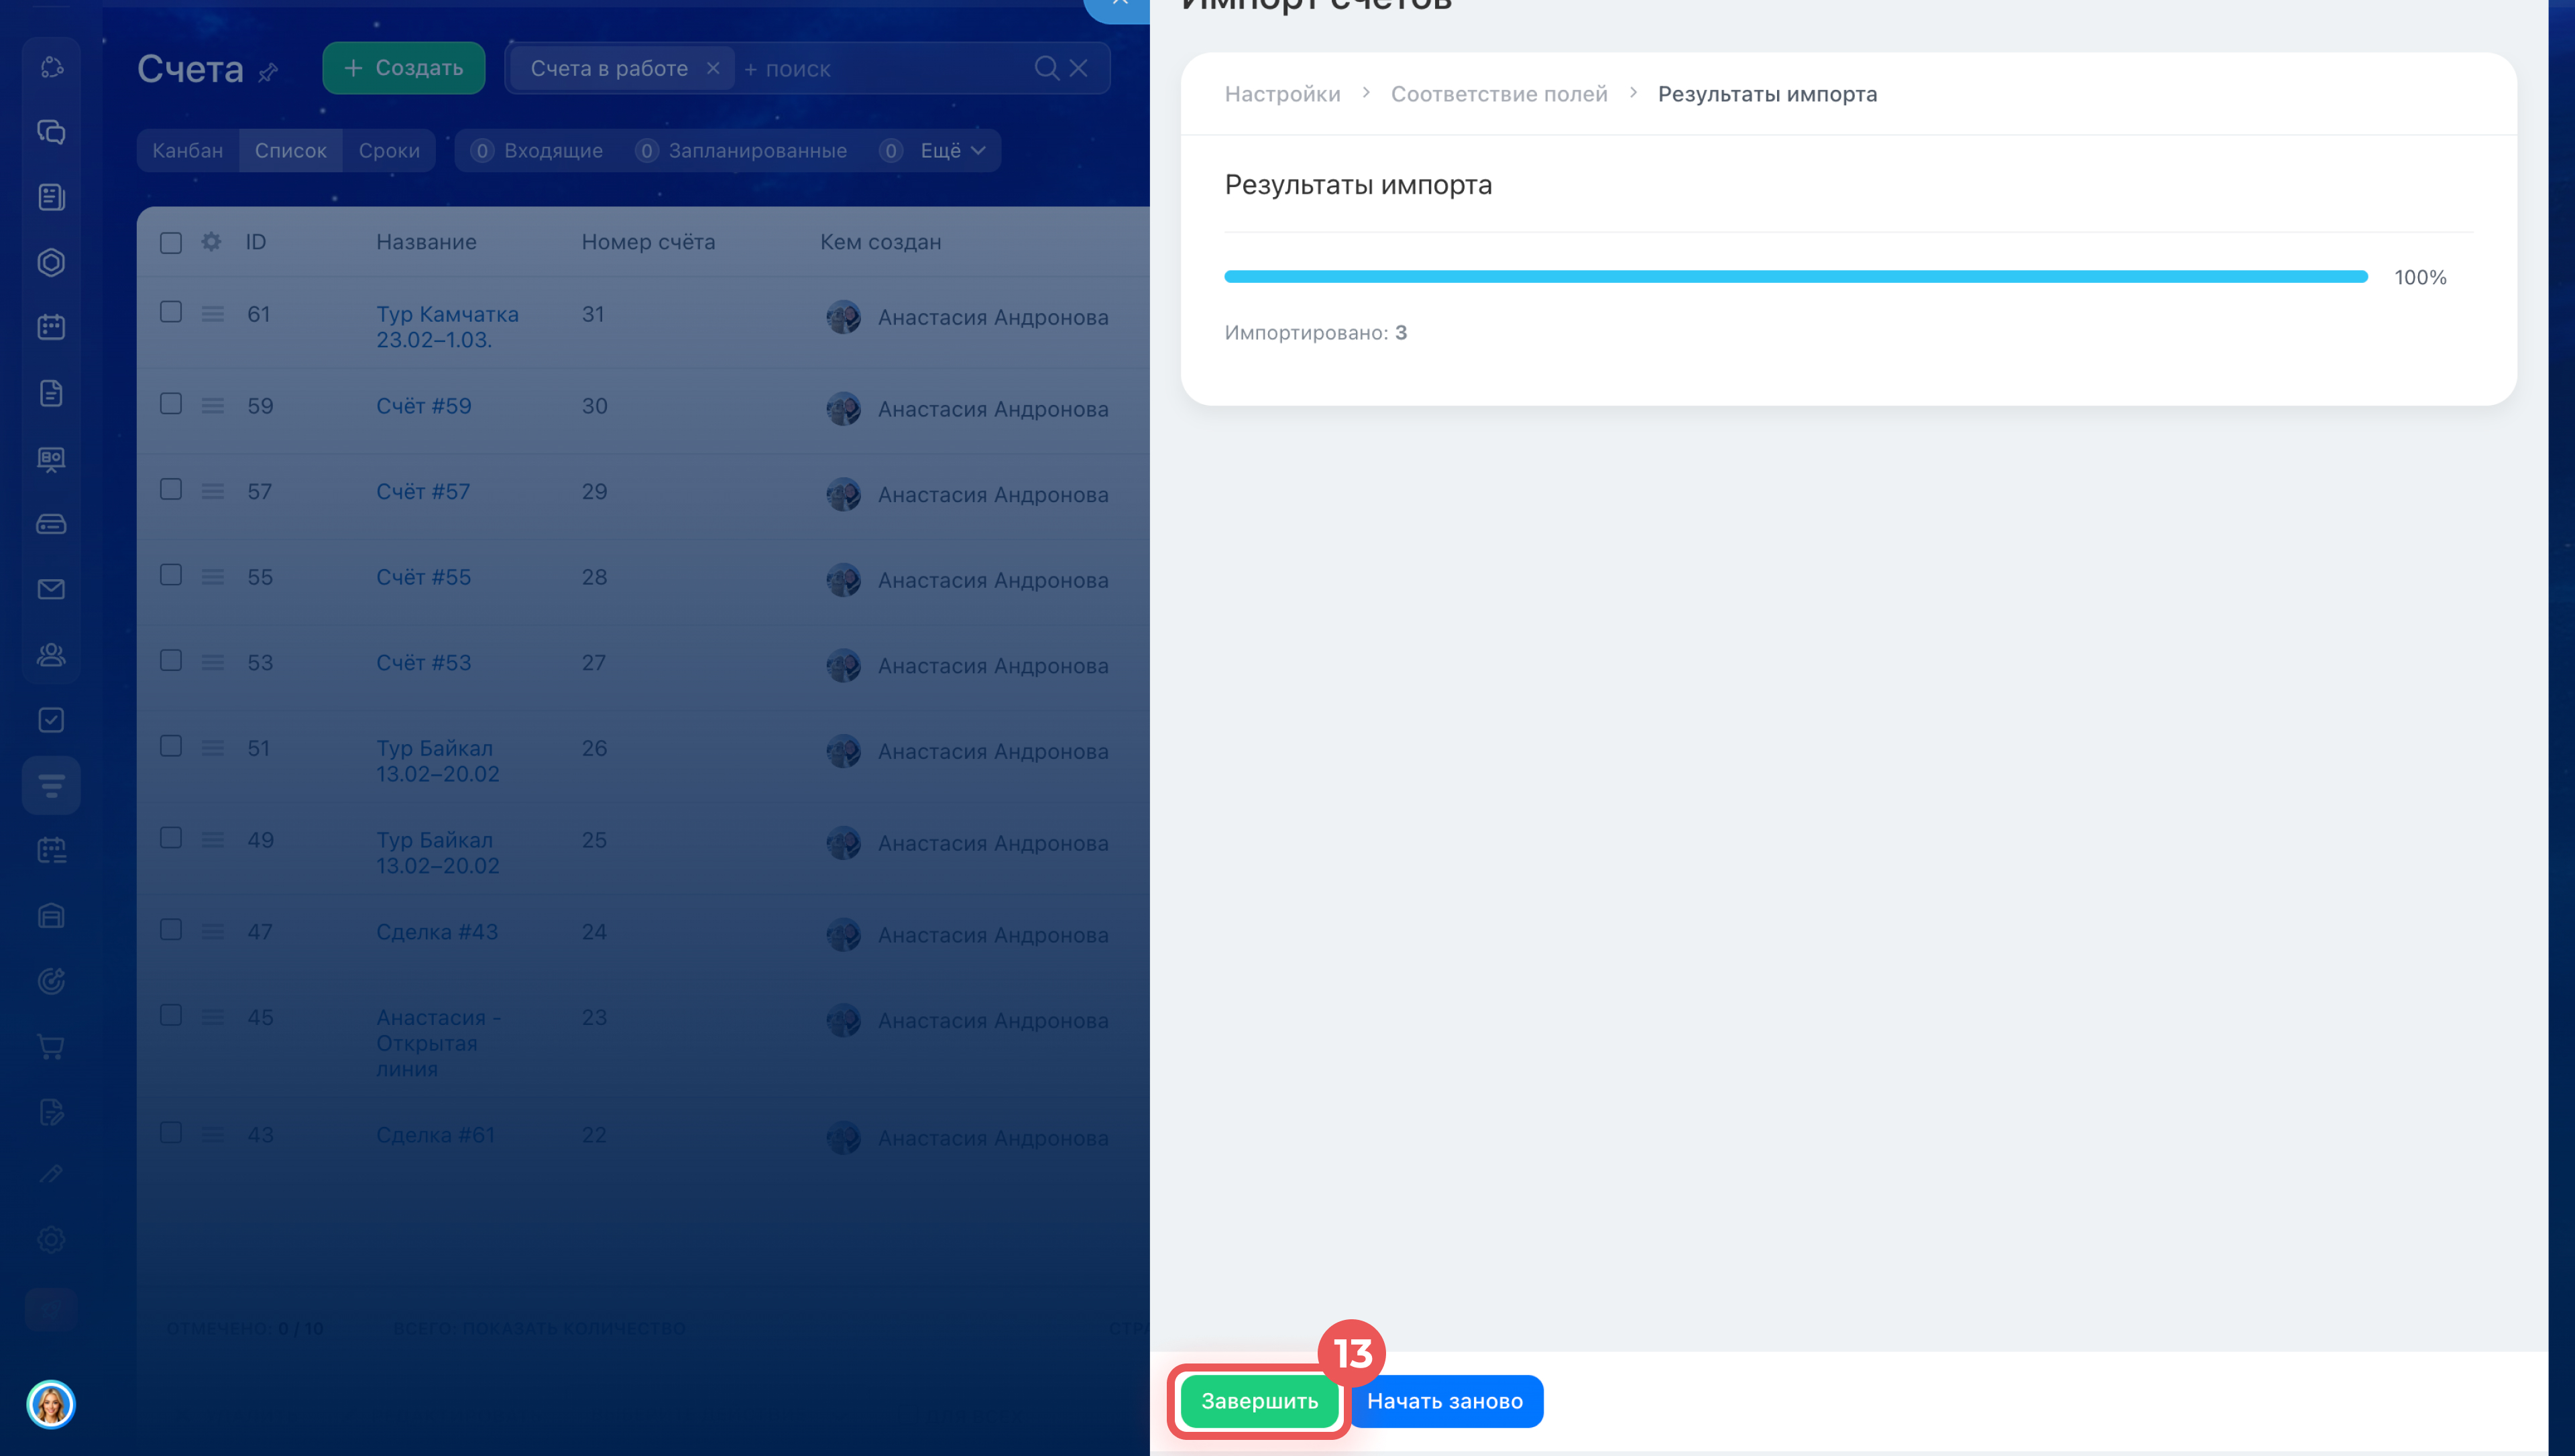Open the calendar icon in sidebar
The width and height of the screenshot is (2575, 1456).
(51, 327)
